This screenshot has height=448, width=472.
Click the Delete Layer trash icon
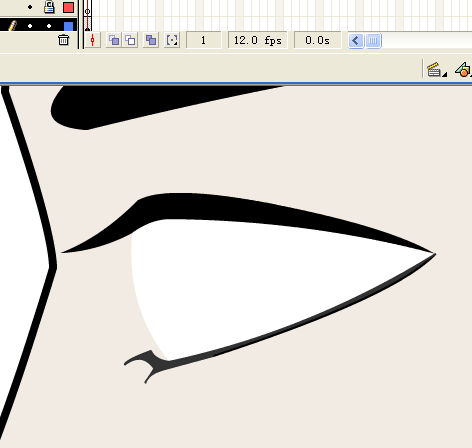[x=63, y=40]
